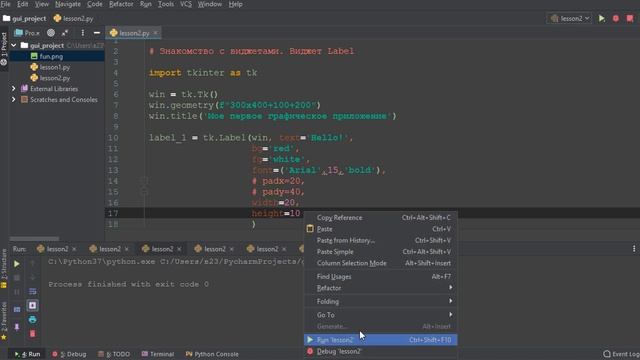Image resolution: width=640 pixels, height=360 pixels.
Task: Open the Refactor menu in menu bar
Action: (x=121, y=4)
